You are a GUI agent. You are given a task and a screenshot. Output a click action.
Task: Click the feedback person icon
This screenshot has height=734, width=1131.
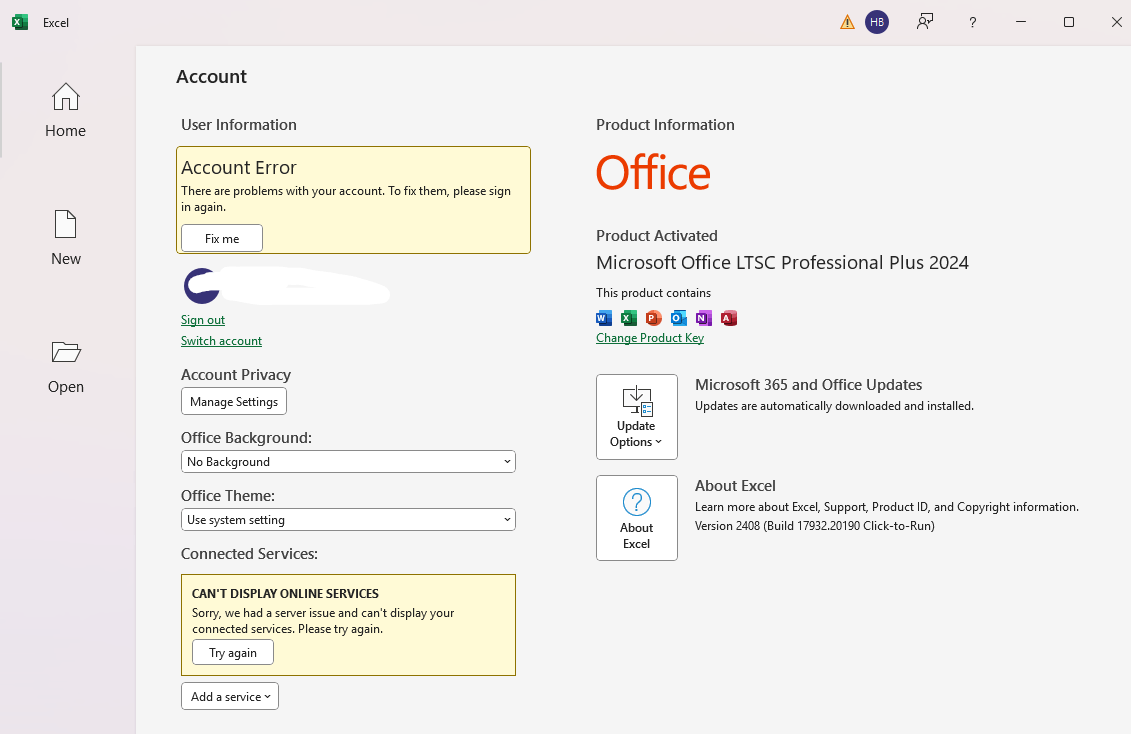(x=925, y=22)
